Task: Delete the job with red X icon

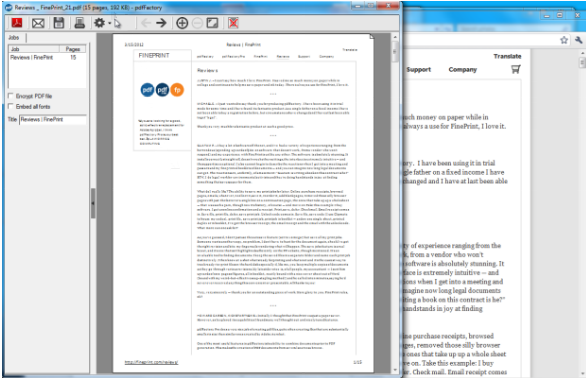Action: point(233,23)
